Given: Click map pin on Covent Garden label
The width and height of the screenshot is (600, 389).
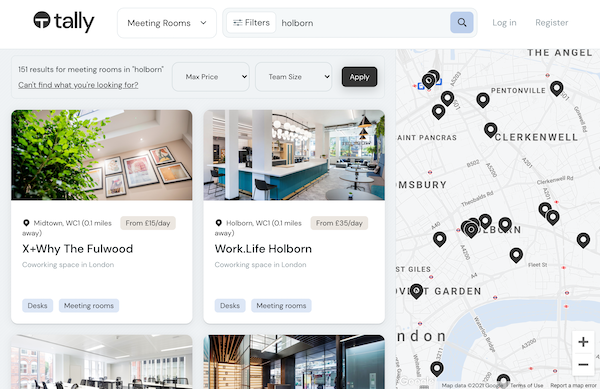Looking at the screenshot, I should tap(416, 291).
